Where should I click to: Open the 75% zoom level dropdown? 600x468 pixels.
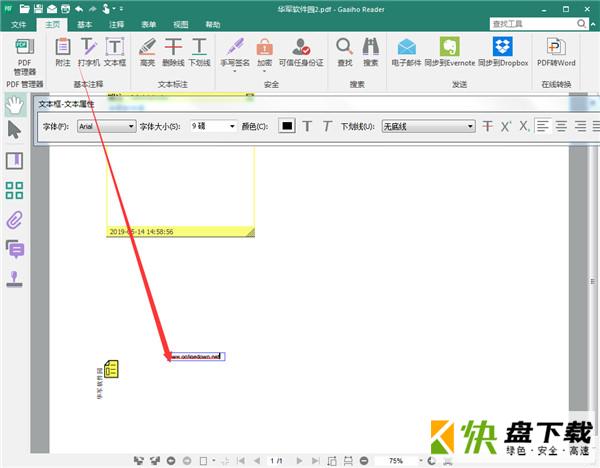[420, 461]
